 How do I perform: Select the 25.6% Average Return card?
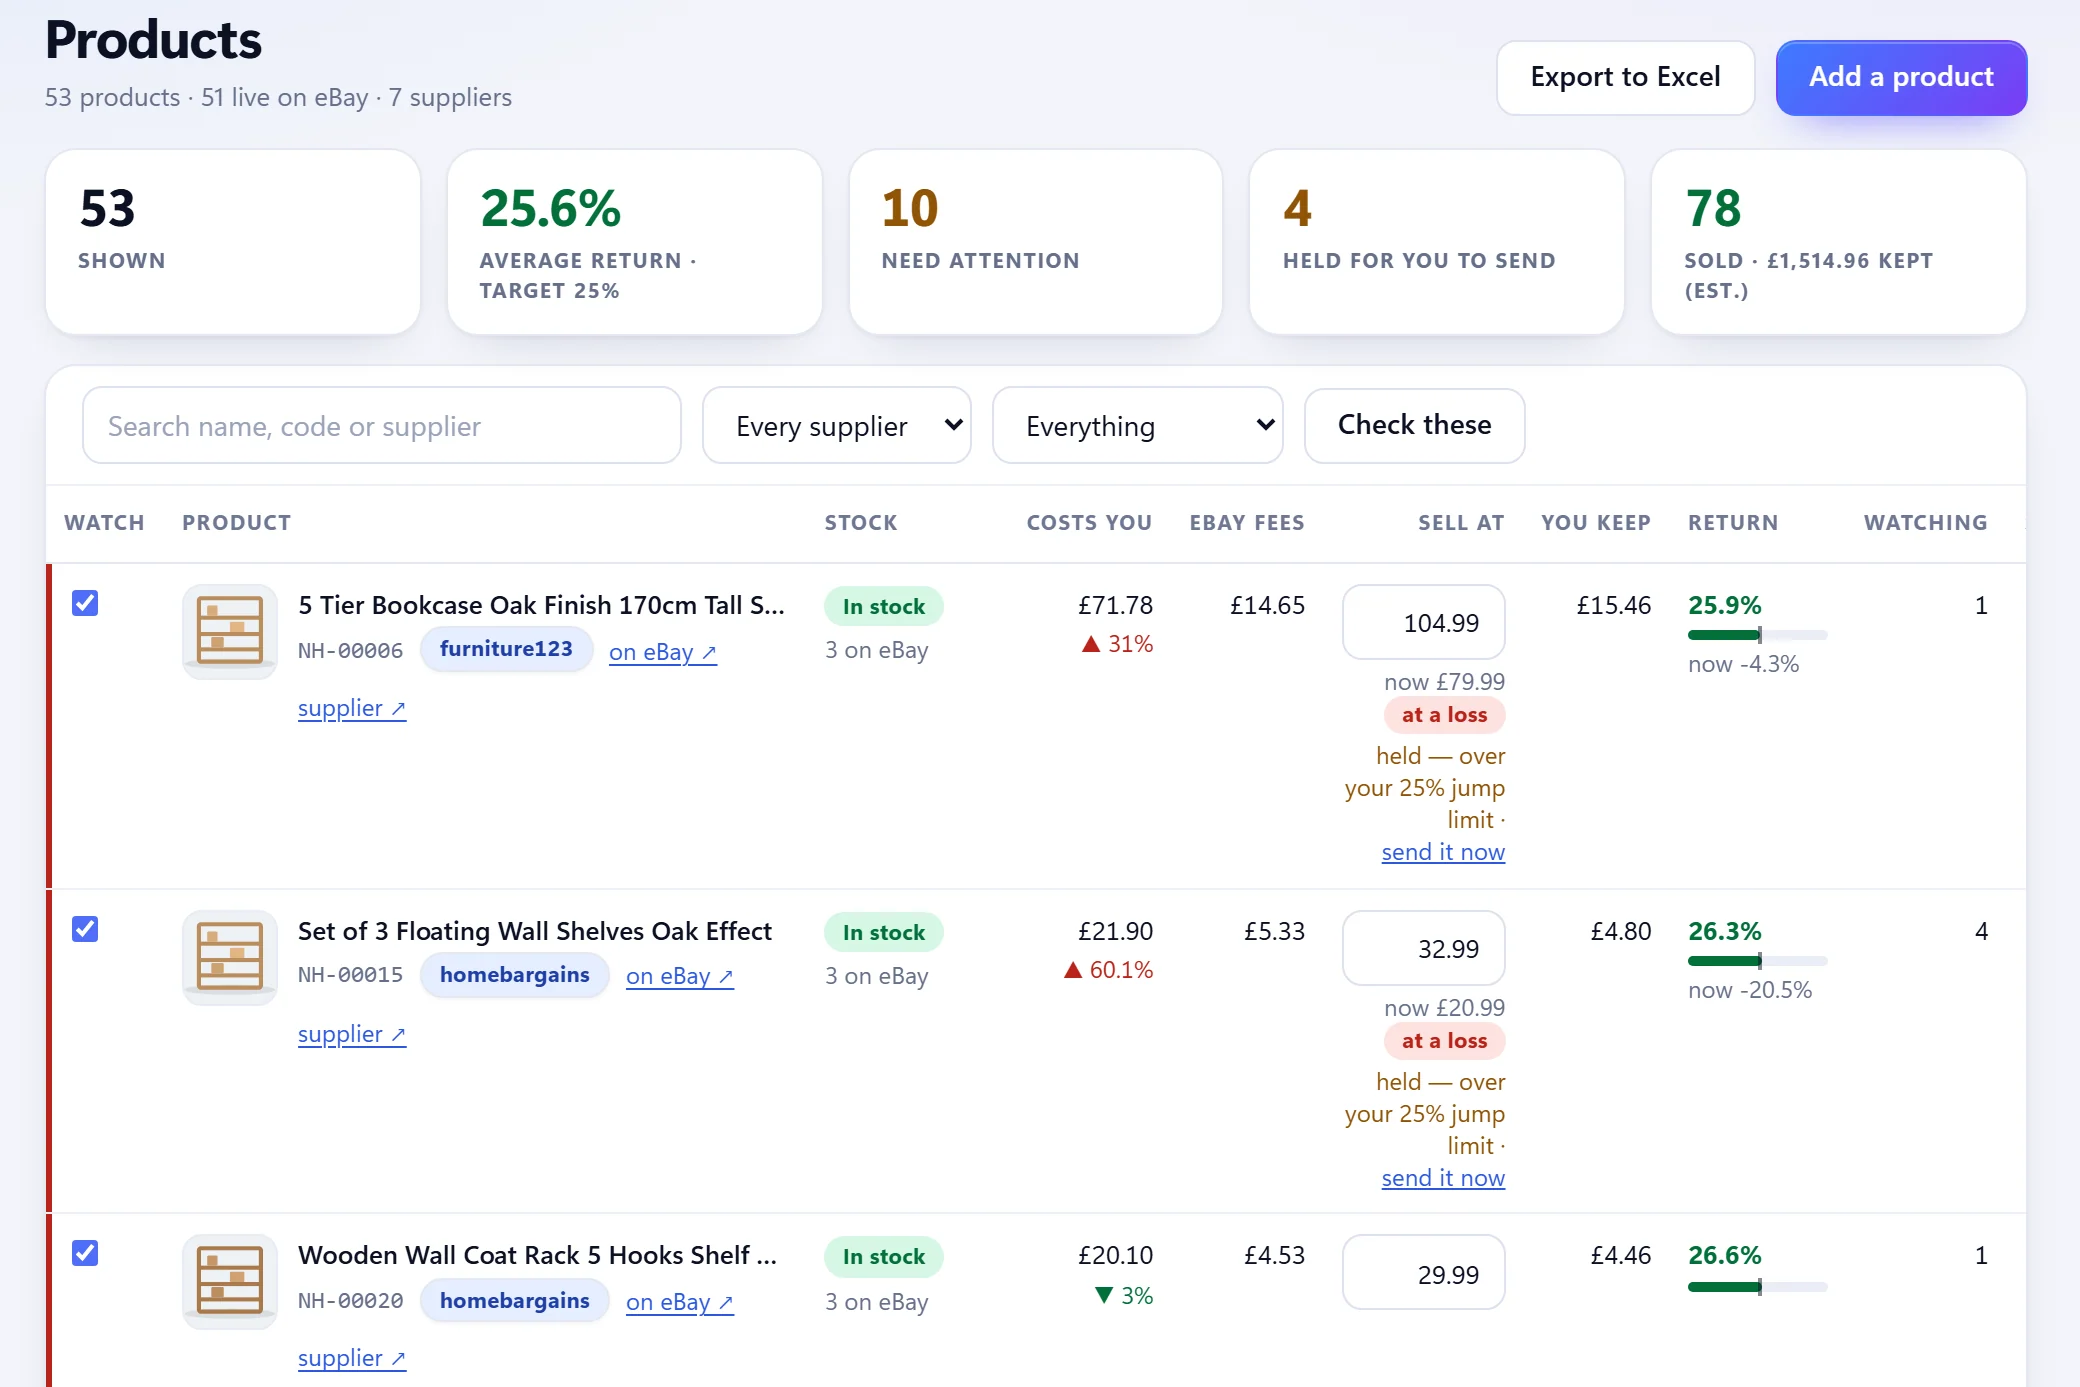pyautogui.click(x=634, y=242)
